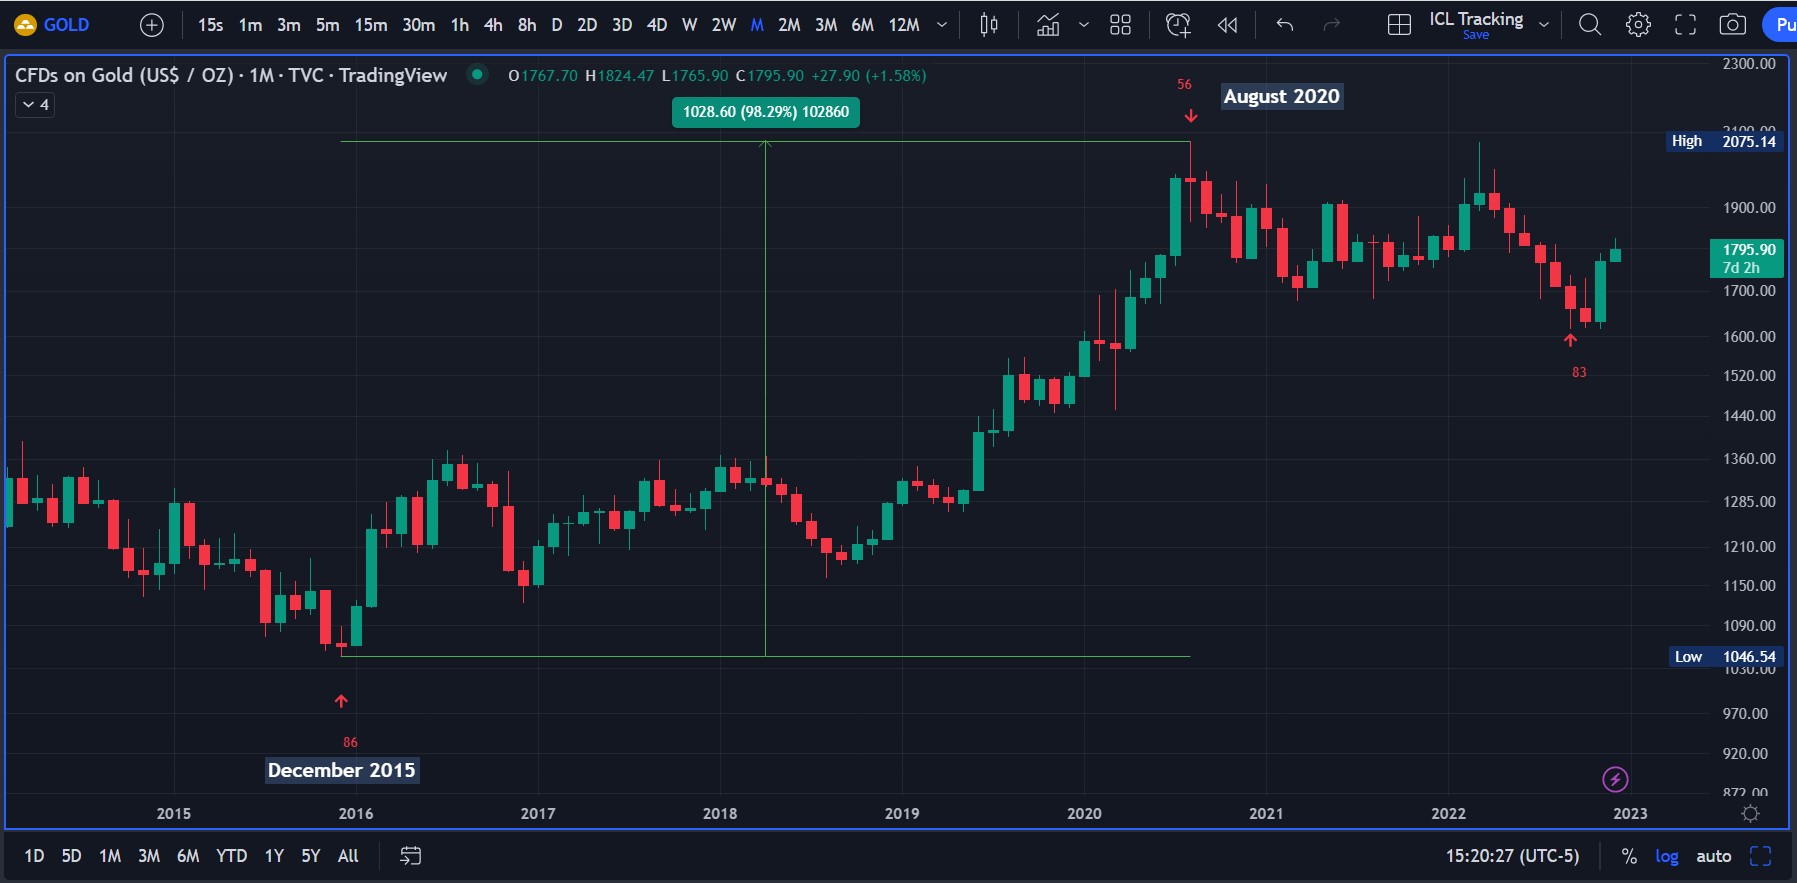Screen dimensions: 1797x883
Task: Select the August 2020 text annotation
Action: [1281, 96]
